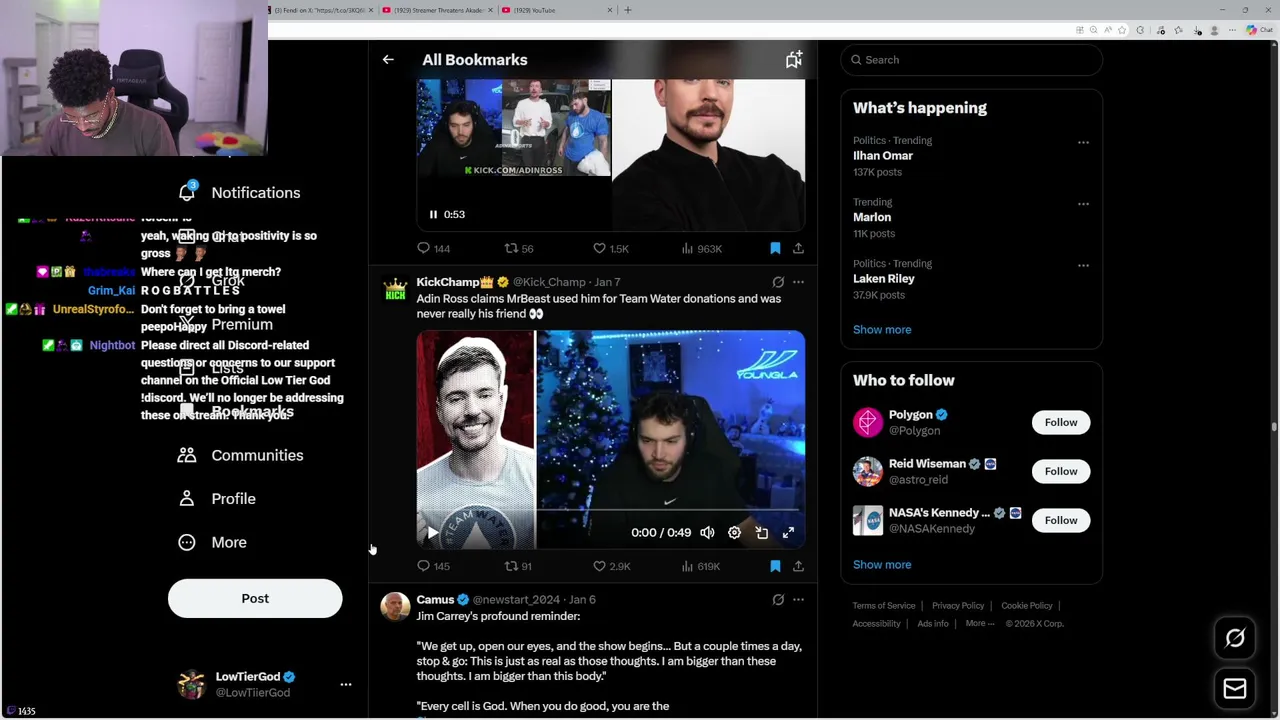The width and height of the screenshot is (1280, 720).
Task: Share KickChamp's Adin Ross tweet
Action: coord(798,566)
